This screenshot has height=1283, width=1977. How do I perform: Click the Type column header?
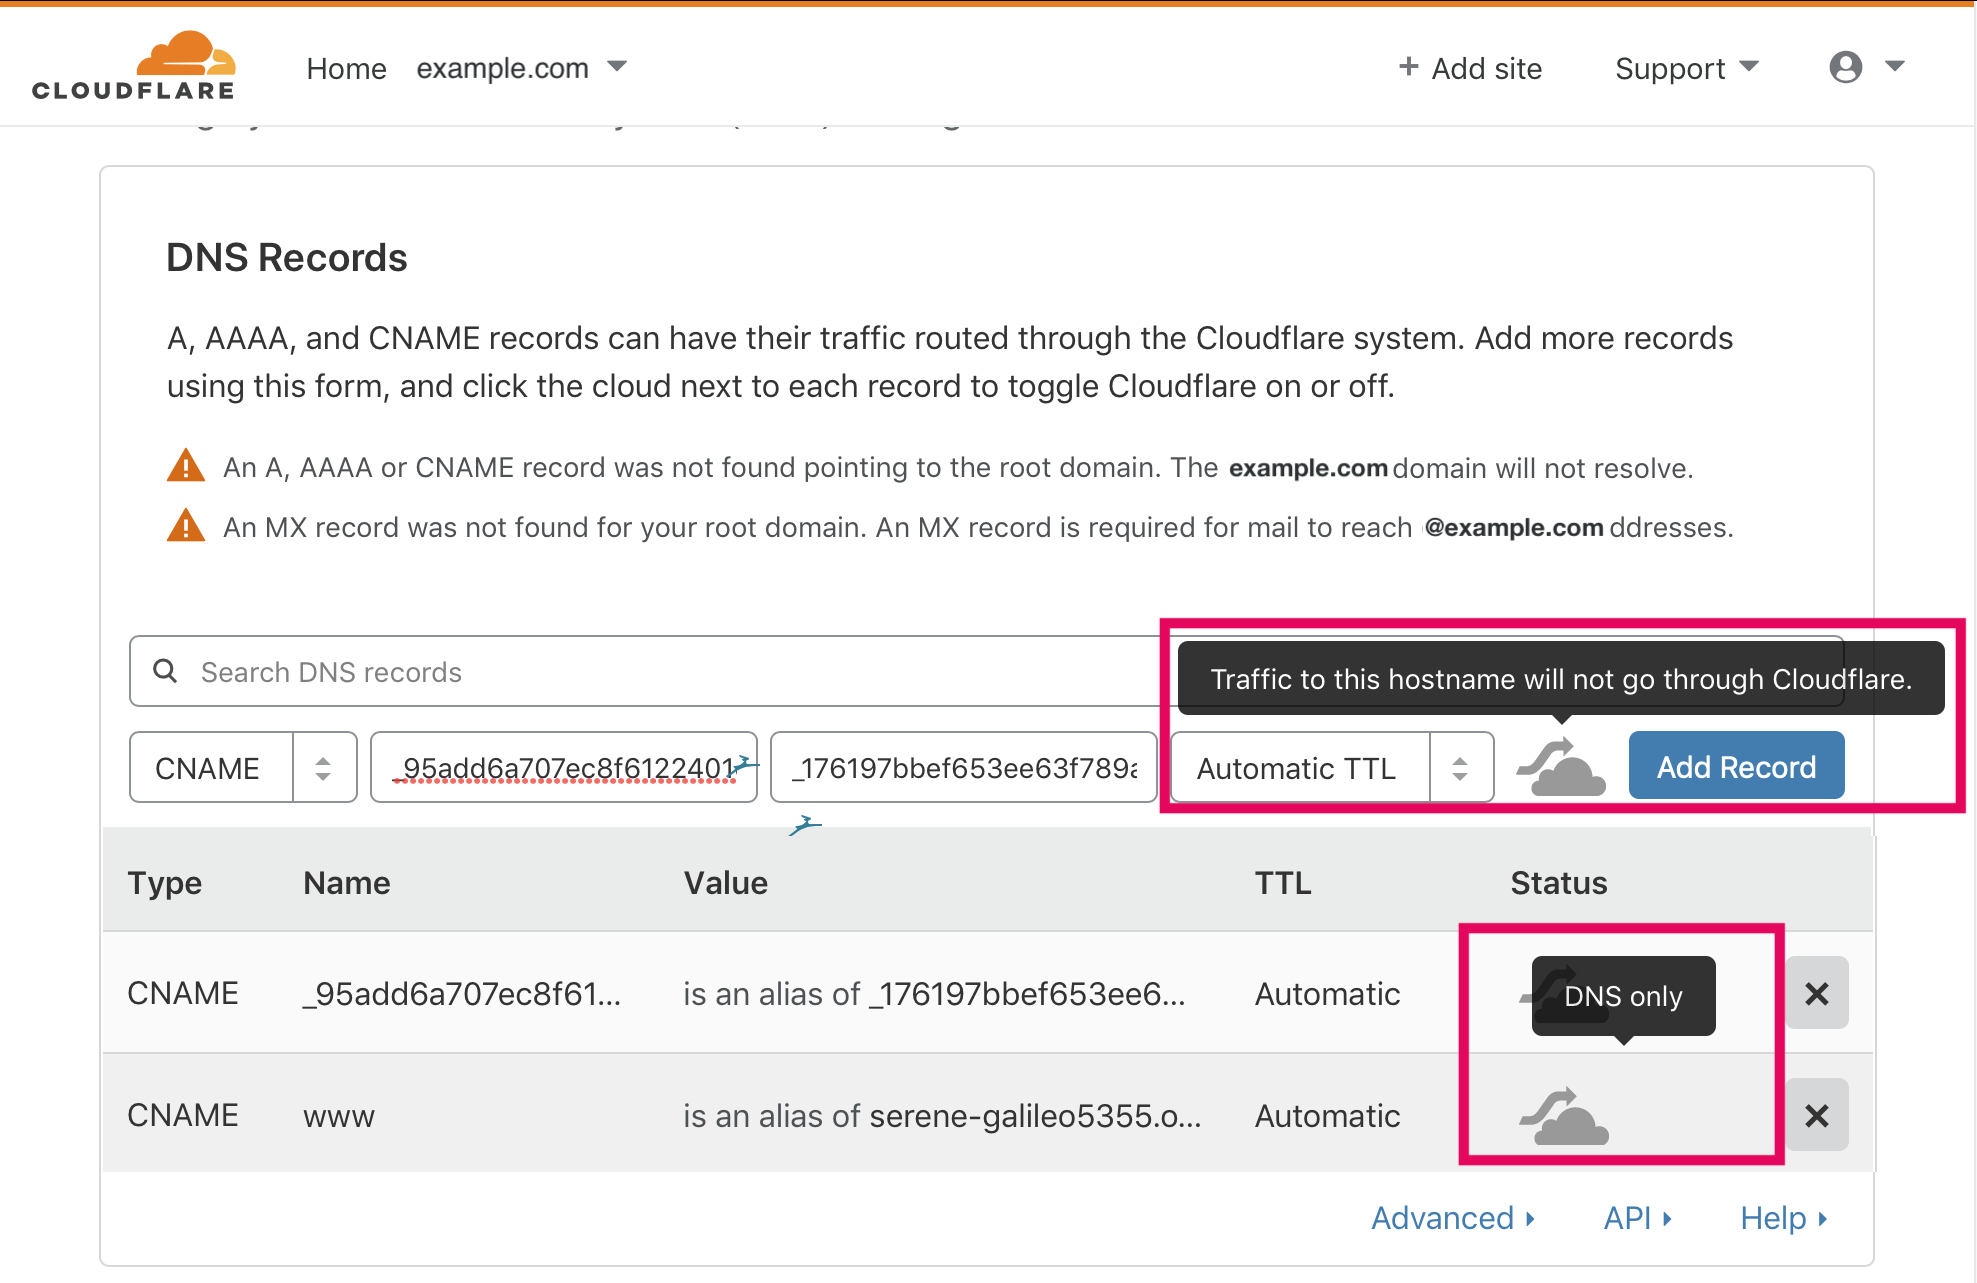click(x=165, y=883)
